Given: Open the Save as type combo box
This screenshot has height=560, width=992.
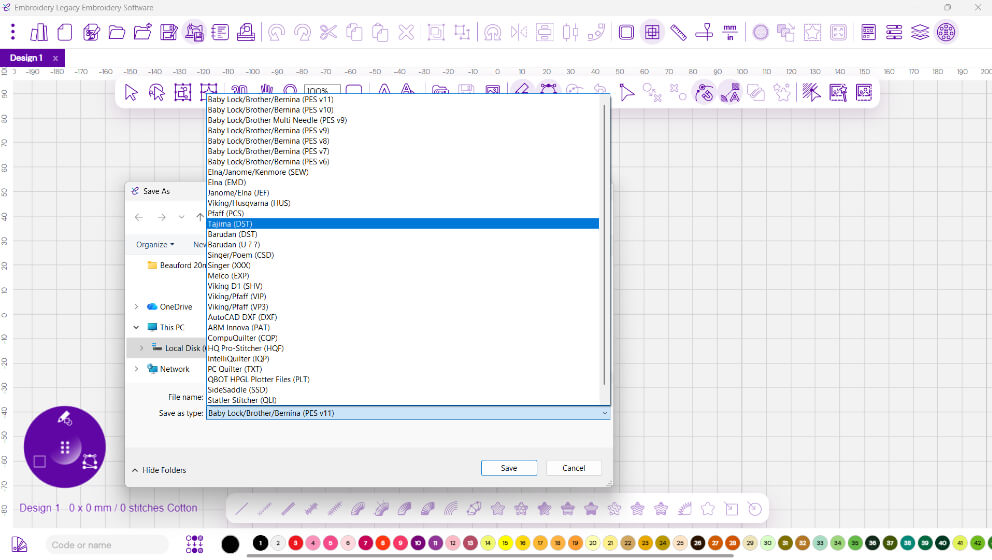Looking at the screenshot, I should [408, 413].
